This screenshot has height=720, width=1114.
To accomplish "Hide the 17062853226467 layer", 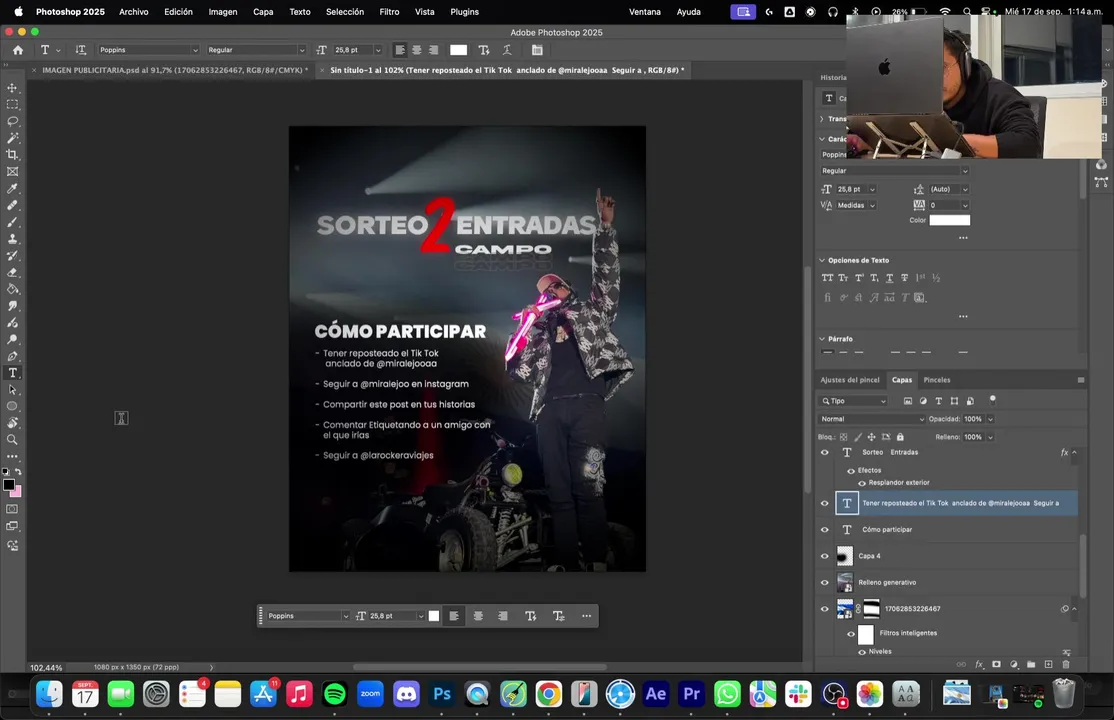I will (825, 608).
